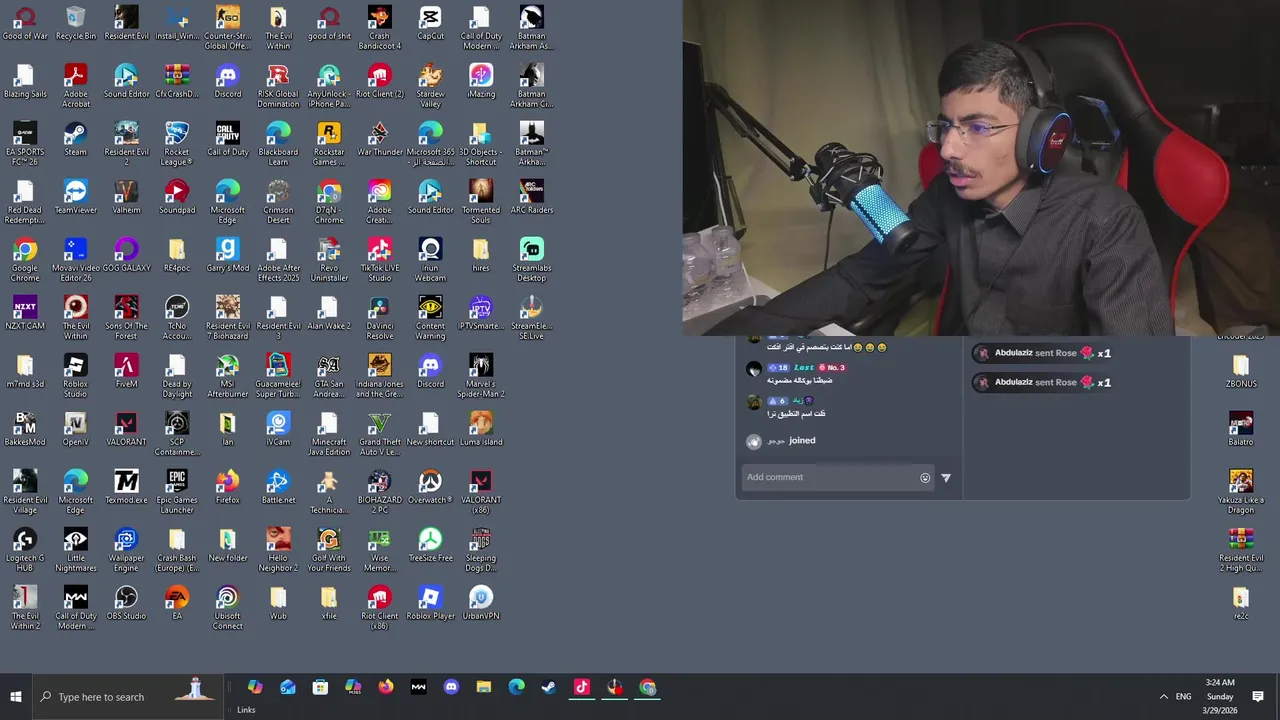1280x720 pixels.
Task: Open UrbanVPN desktop shortcut
Action: (x=481, y=604)
